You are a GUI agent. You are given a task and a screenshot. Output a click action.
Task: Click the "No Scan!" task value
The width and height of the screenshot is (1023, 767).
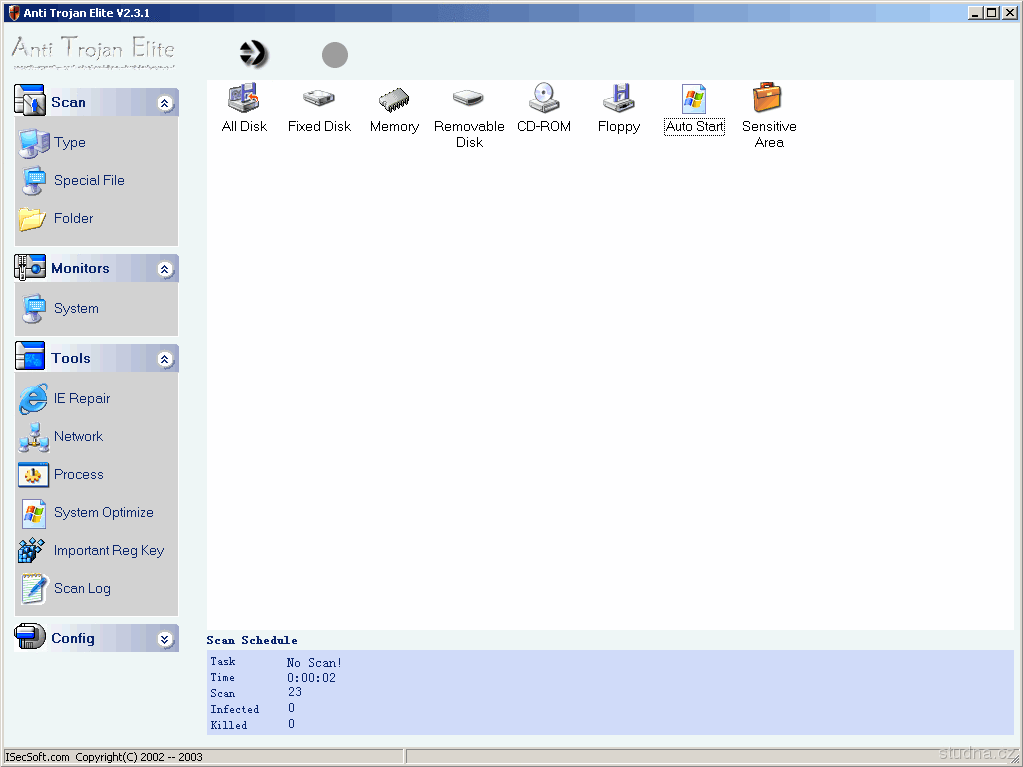(x=314, y=663)
